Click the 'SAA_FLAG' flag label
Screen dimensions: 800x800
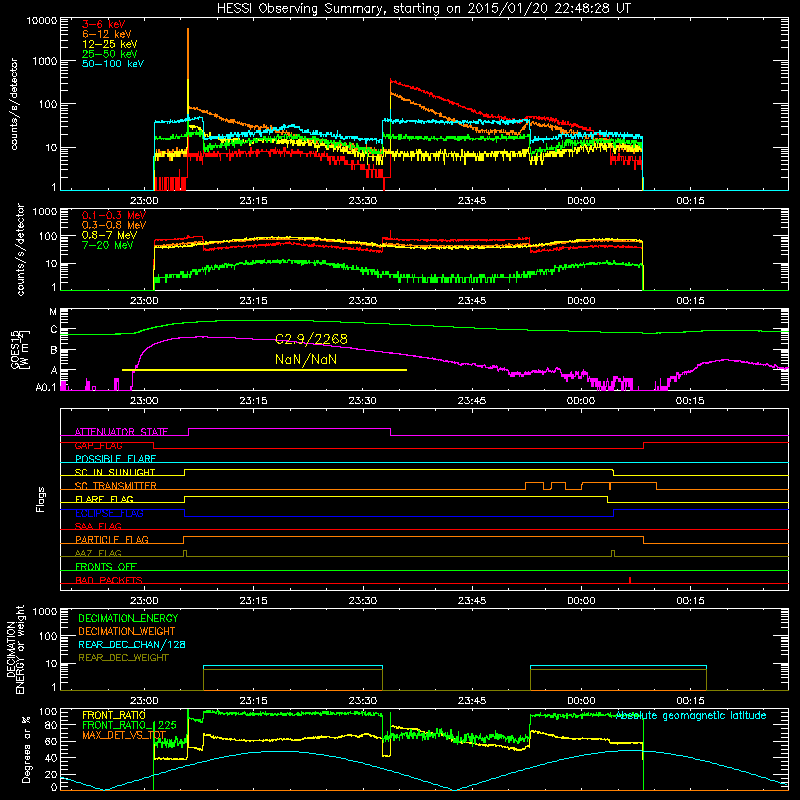[x=98, y=526]
